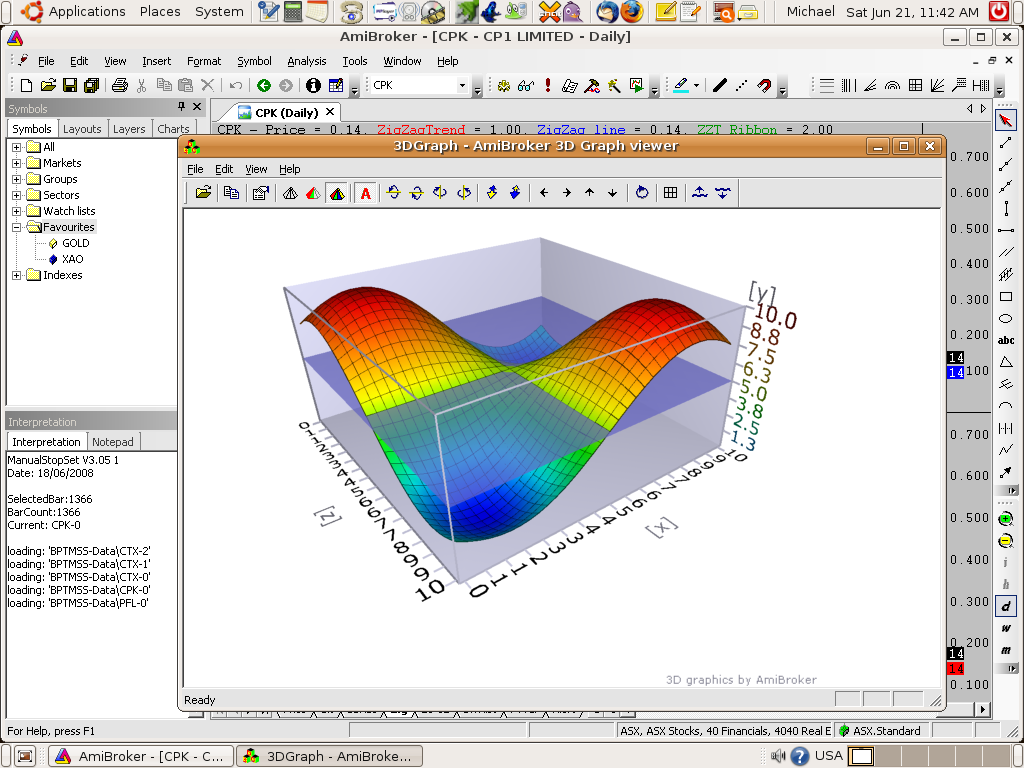Screen dimensions: 1024x768
Task: Click Save floppy icon in AmiBroker toolbar
Action: coord(70,85)
